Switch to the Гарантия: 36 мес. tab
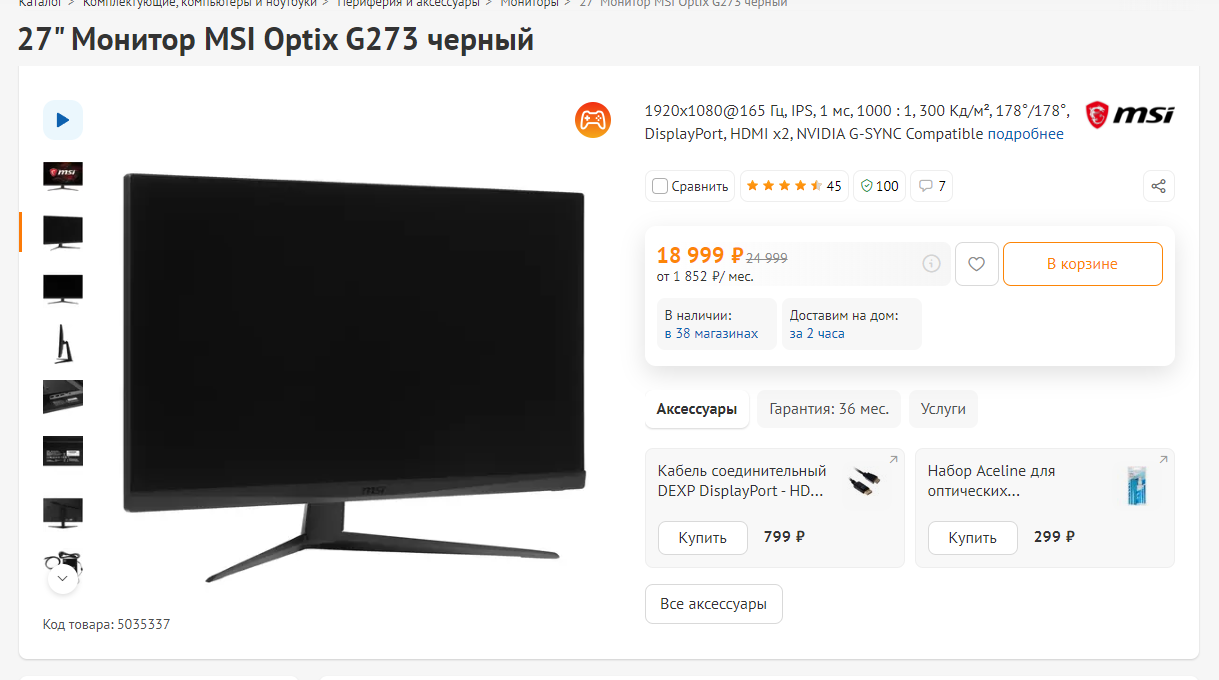Image resolution: width=1219 pixels, height=680 pixels. (829, 409)
